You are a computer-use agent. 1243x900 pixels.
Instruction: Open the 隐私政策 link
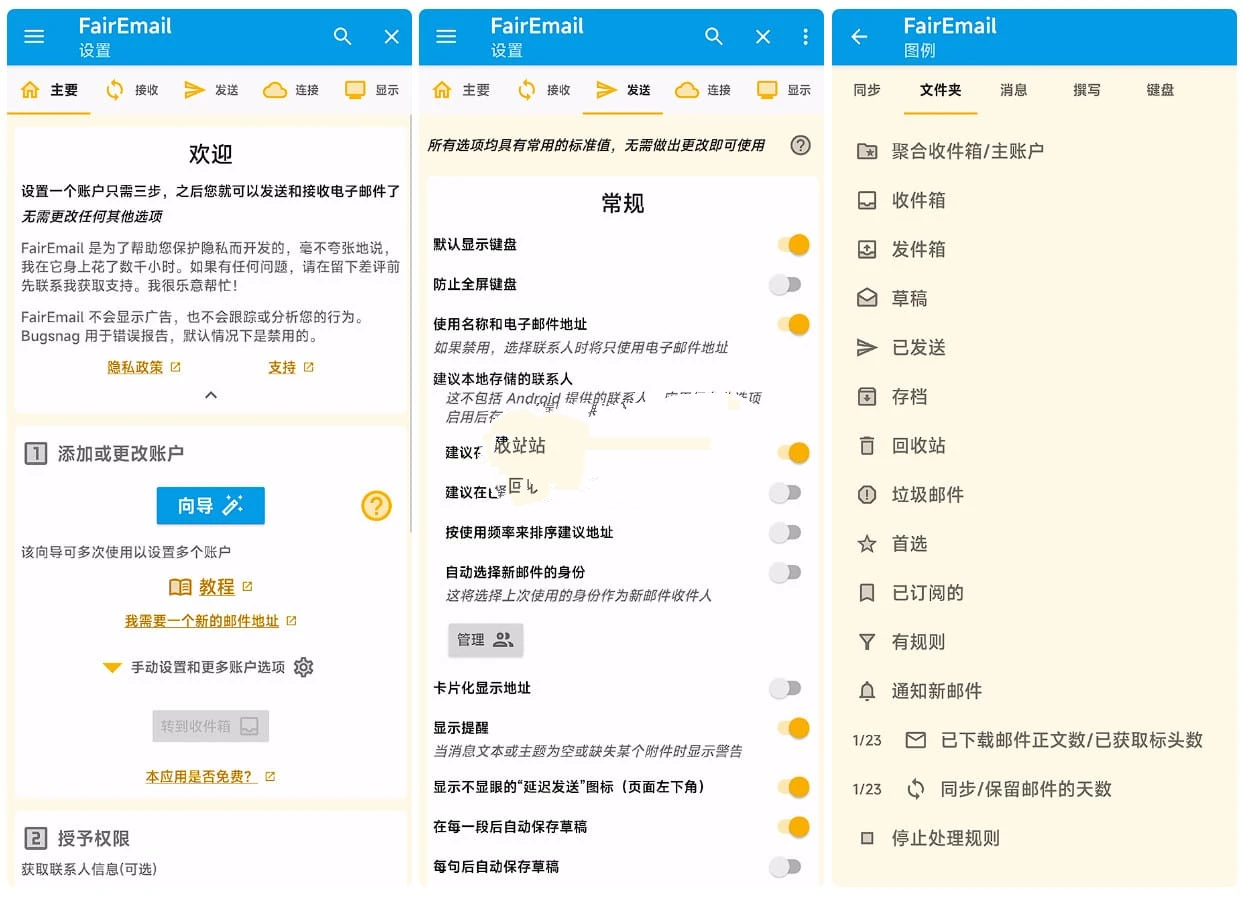(x=144, y=367)
